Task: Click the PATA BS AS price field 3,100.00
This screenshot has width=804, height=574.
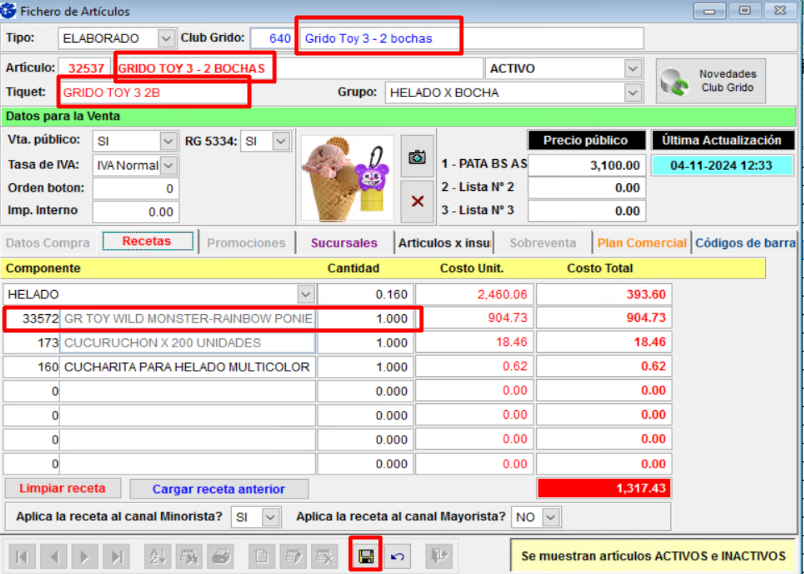Action: pyautogui.click(x=587, y=165)
